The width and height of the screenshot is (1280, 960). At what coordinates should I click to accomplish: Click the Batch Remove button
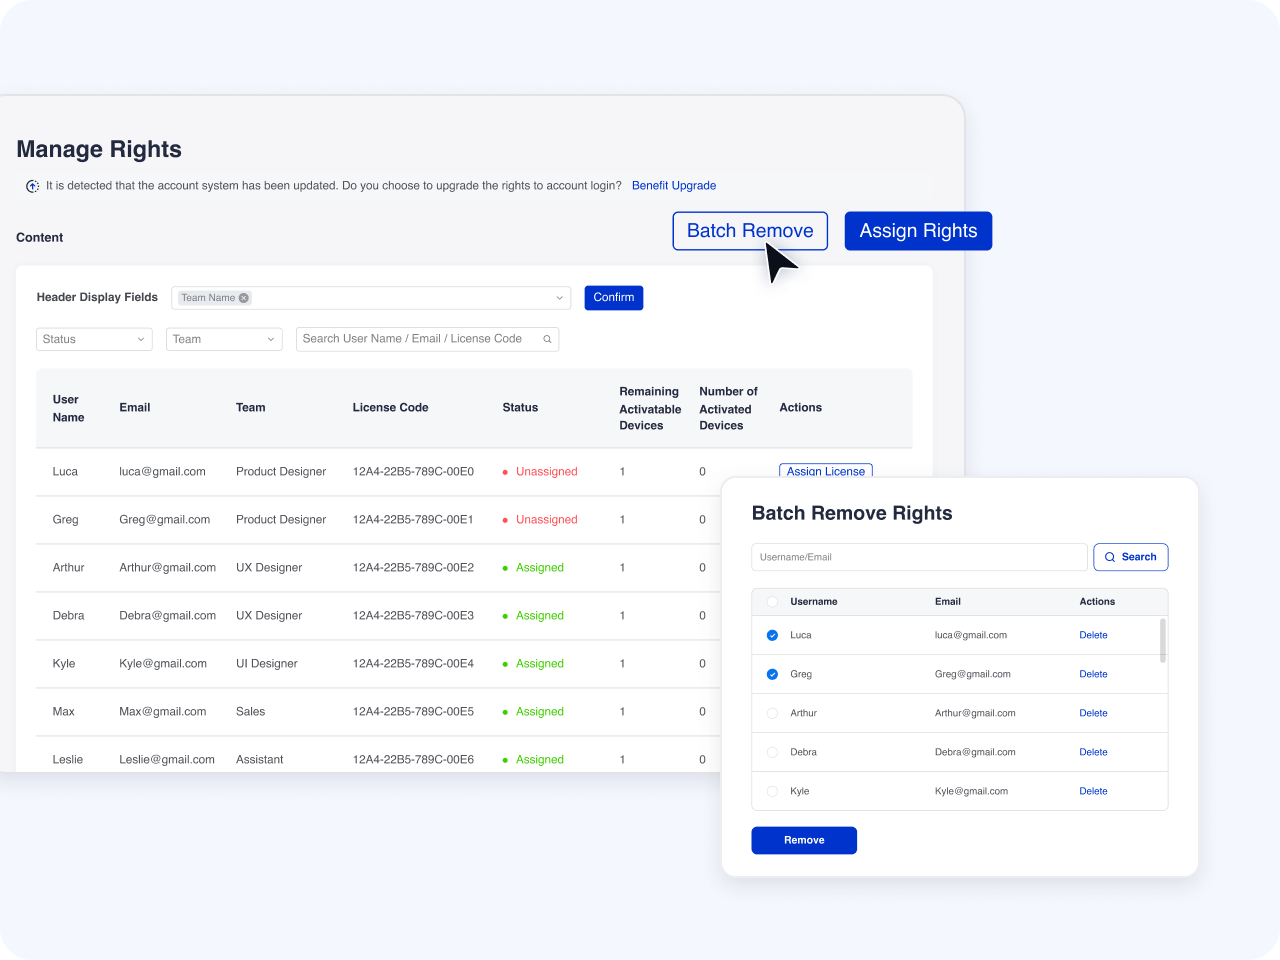(750, 231)
